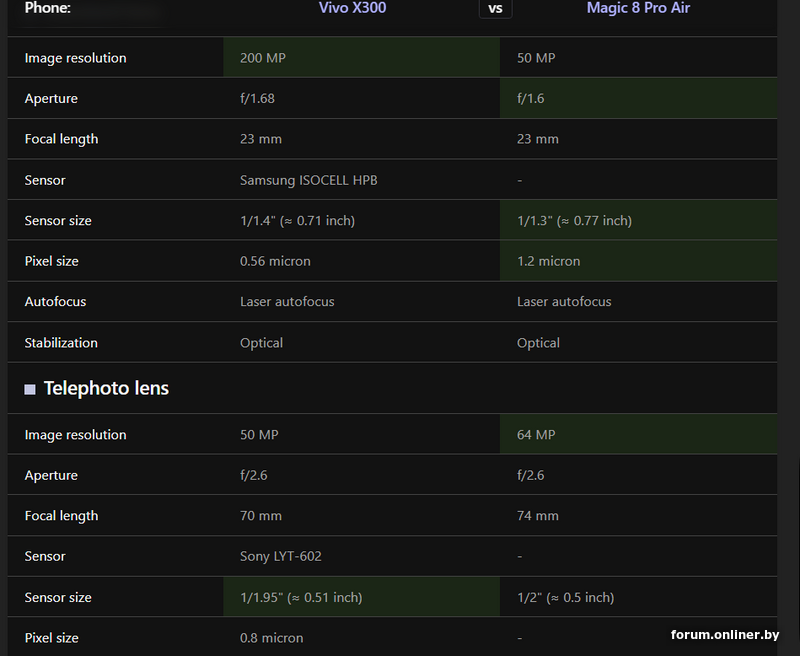The width and height of the screenshot is (800, 656).
Task: Click the Sony LYT-602 sensor value
Action: 280,556
